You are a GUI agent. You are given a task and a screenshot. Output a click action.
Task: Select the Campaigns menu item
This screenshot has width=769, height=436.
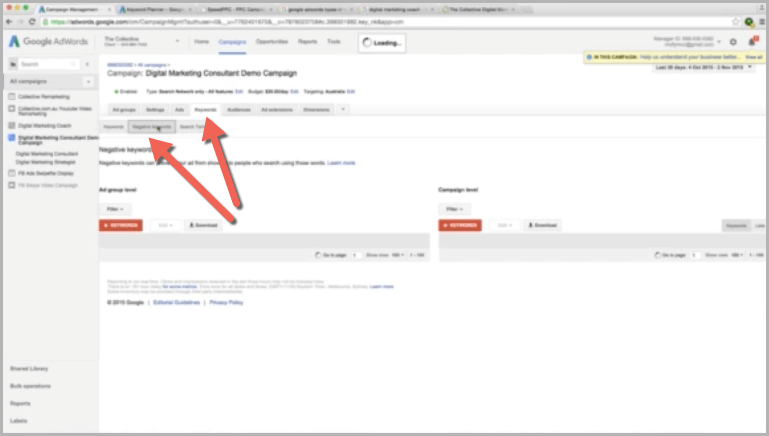click(x=232, y=42)
